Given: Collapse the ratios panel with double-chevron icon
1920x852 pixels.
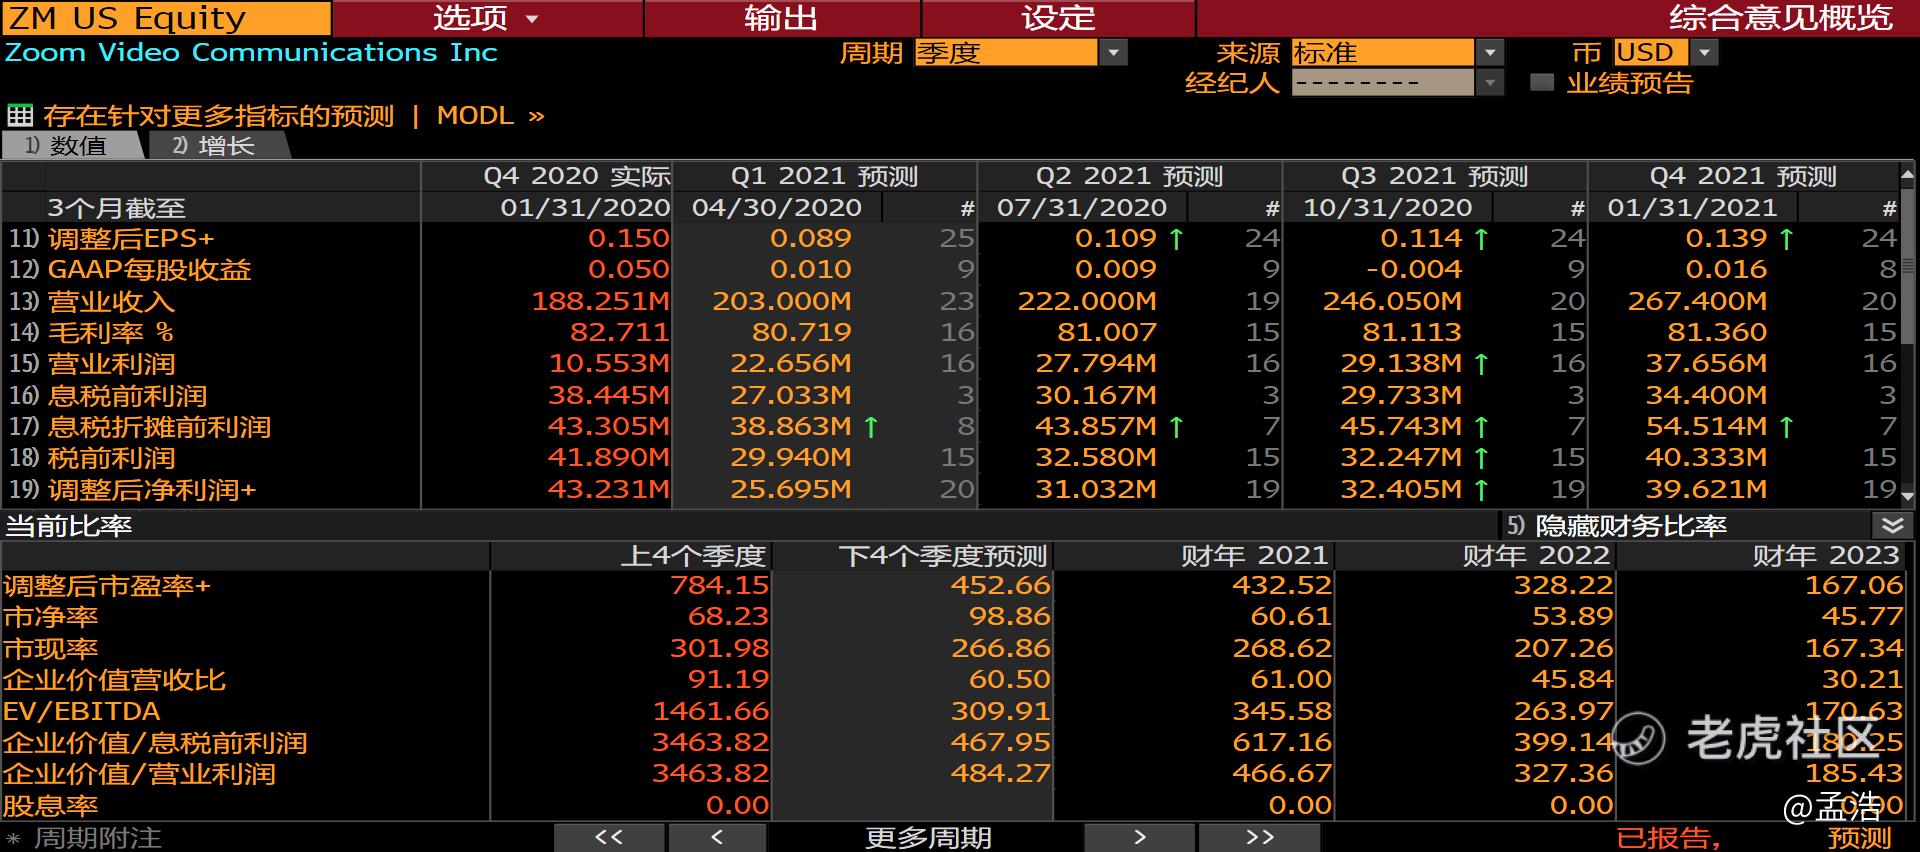Looking at the screenshot, I should point(1891,526).
